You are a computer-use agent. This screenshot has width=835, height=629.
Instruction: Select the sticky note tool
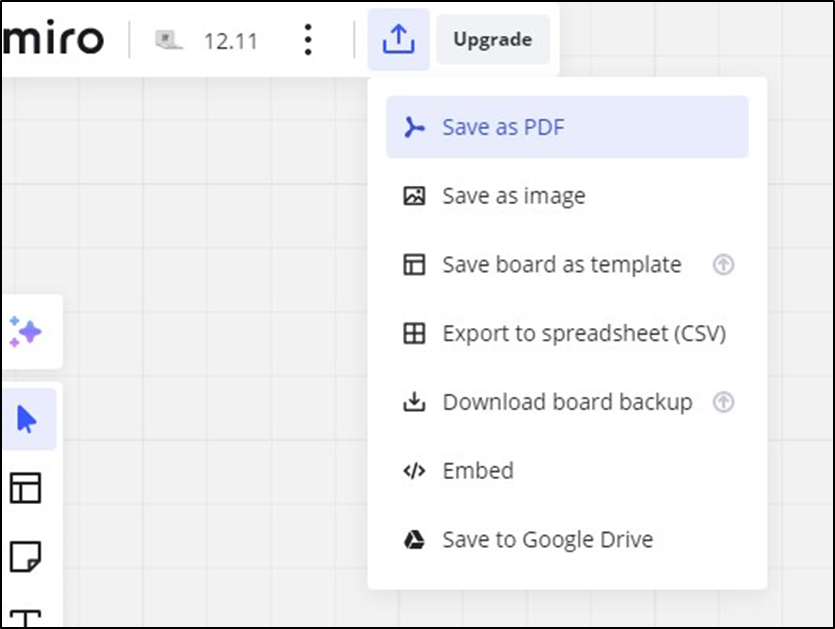point(26,557)
